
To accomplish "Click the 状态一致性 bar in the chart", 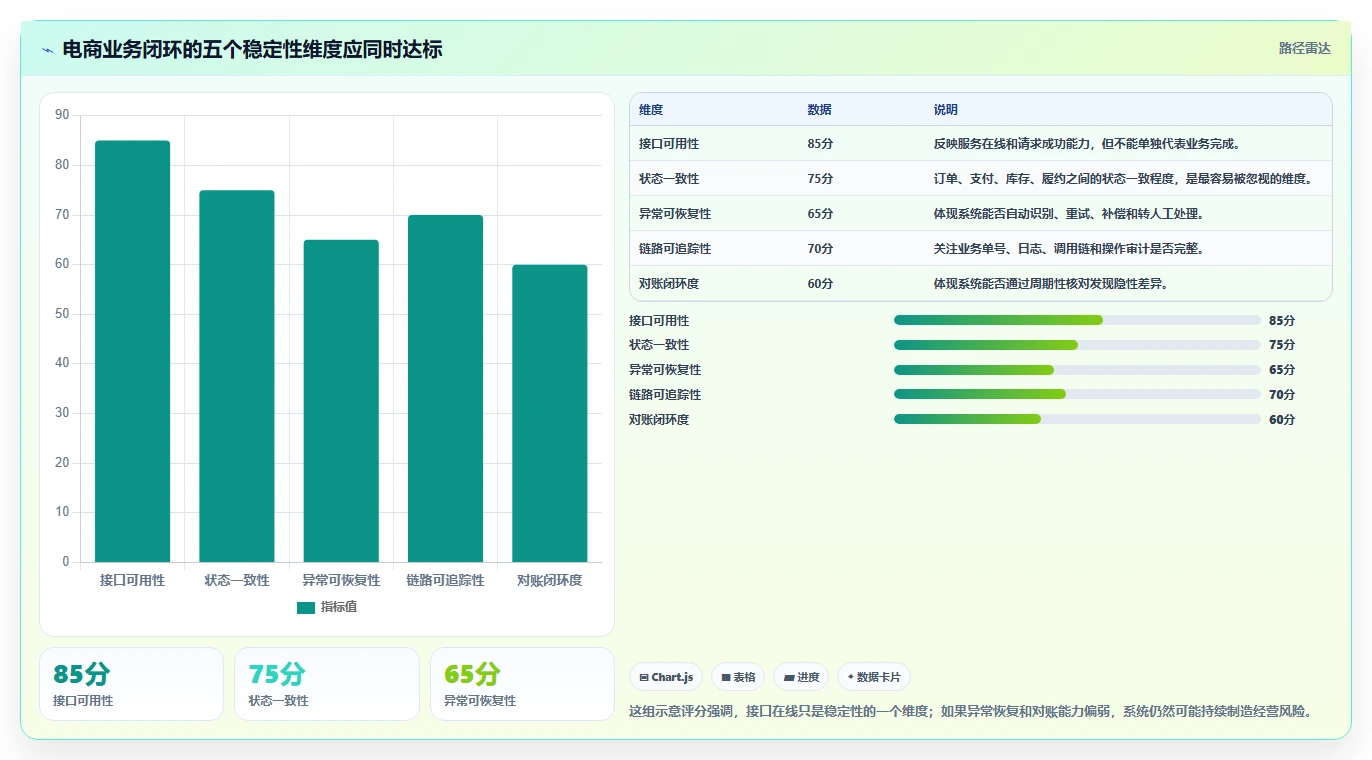I will click(x=237, y=376).
